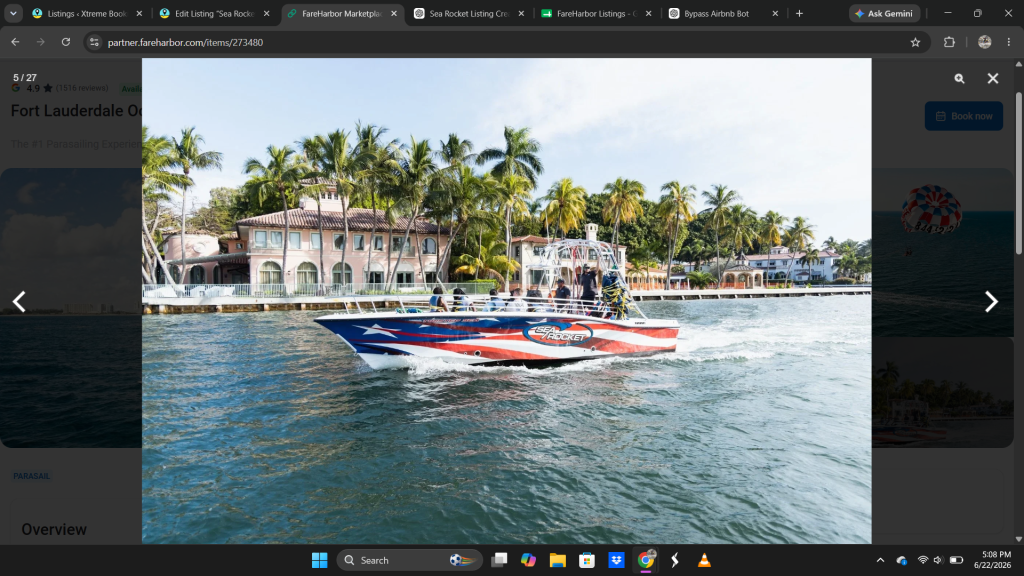View site information icon

(94, 42)
